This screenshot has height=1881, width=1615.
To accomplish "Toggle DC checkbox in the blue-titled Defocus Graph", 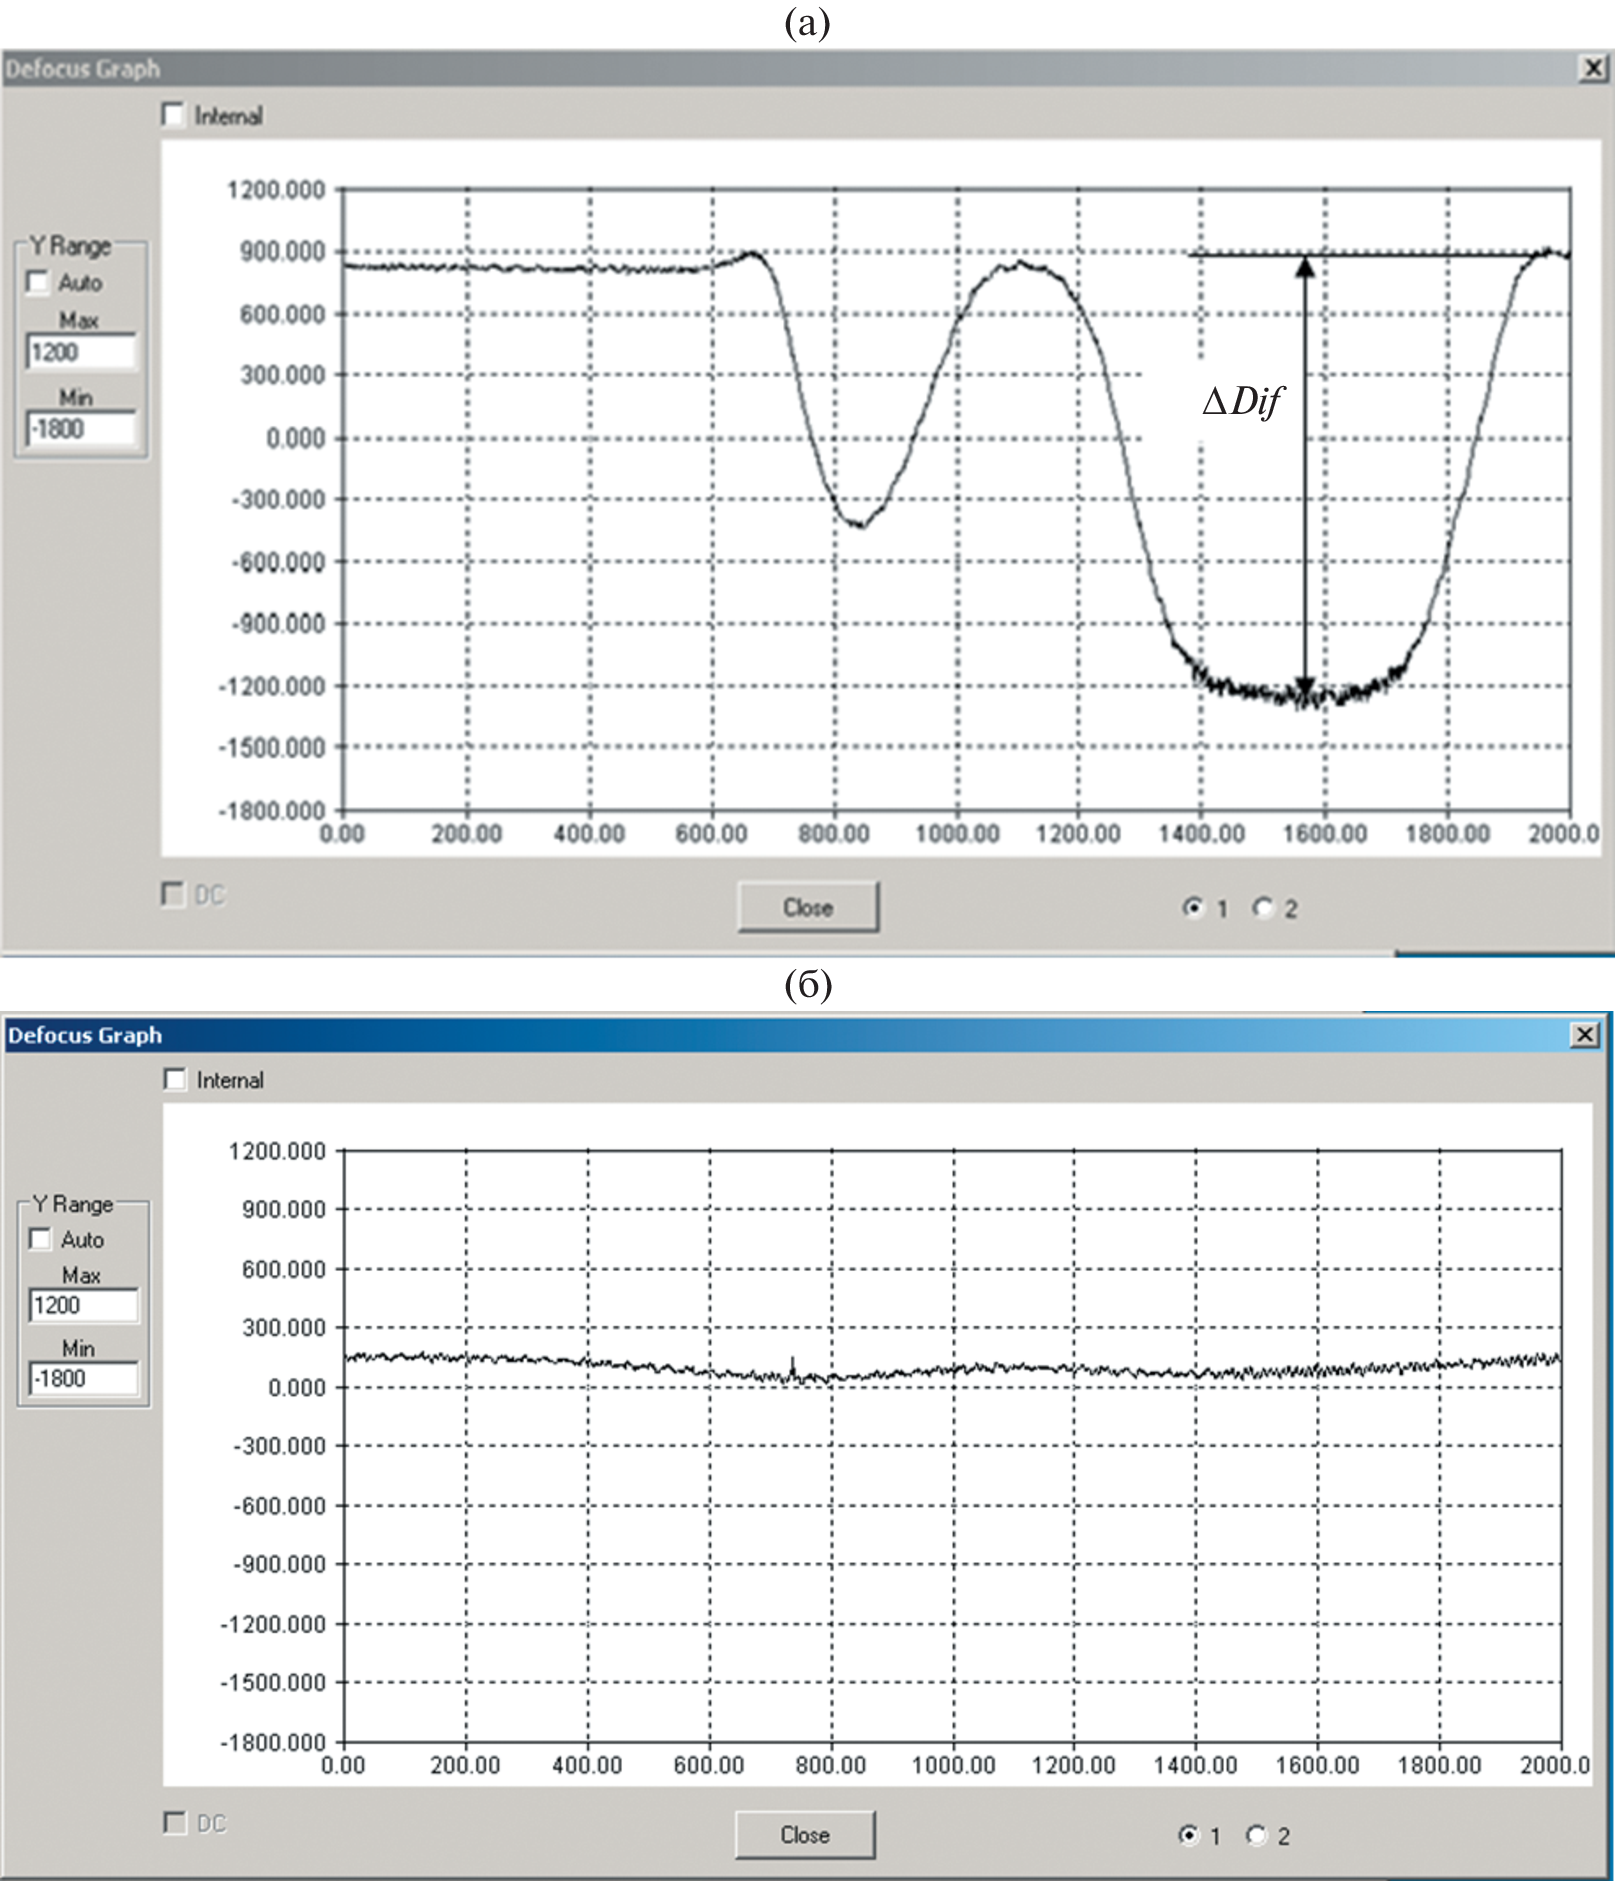I will (175, 1822).
